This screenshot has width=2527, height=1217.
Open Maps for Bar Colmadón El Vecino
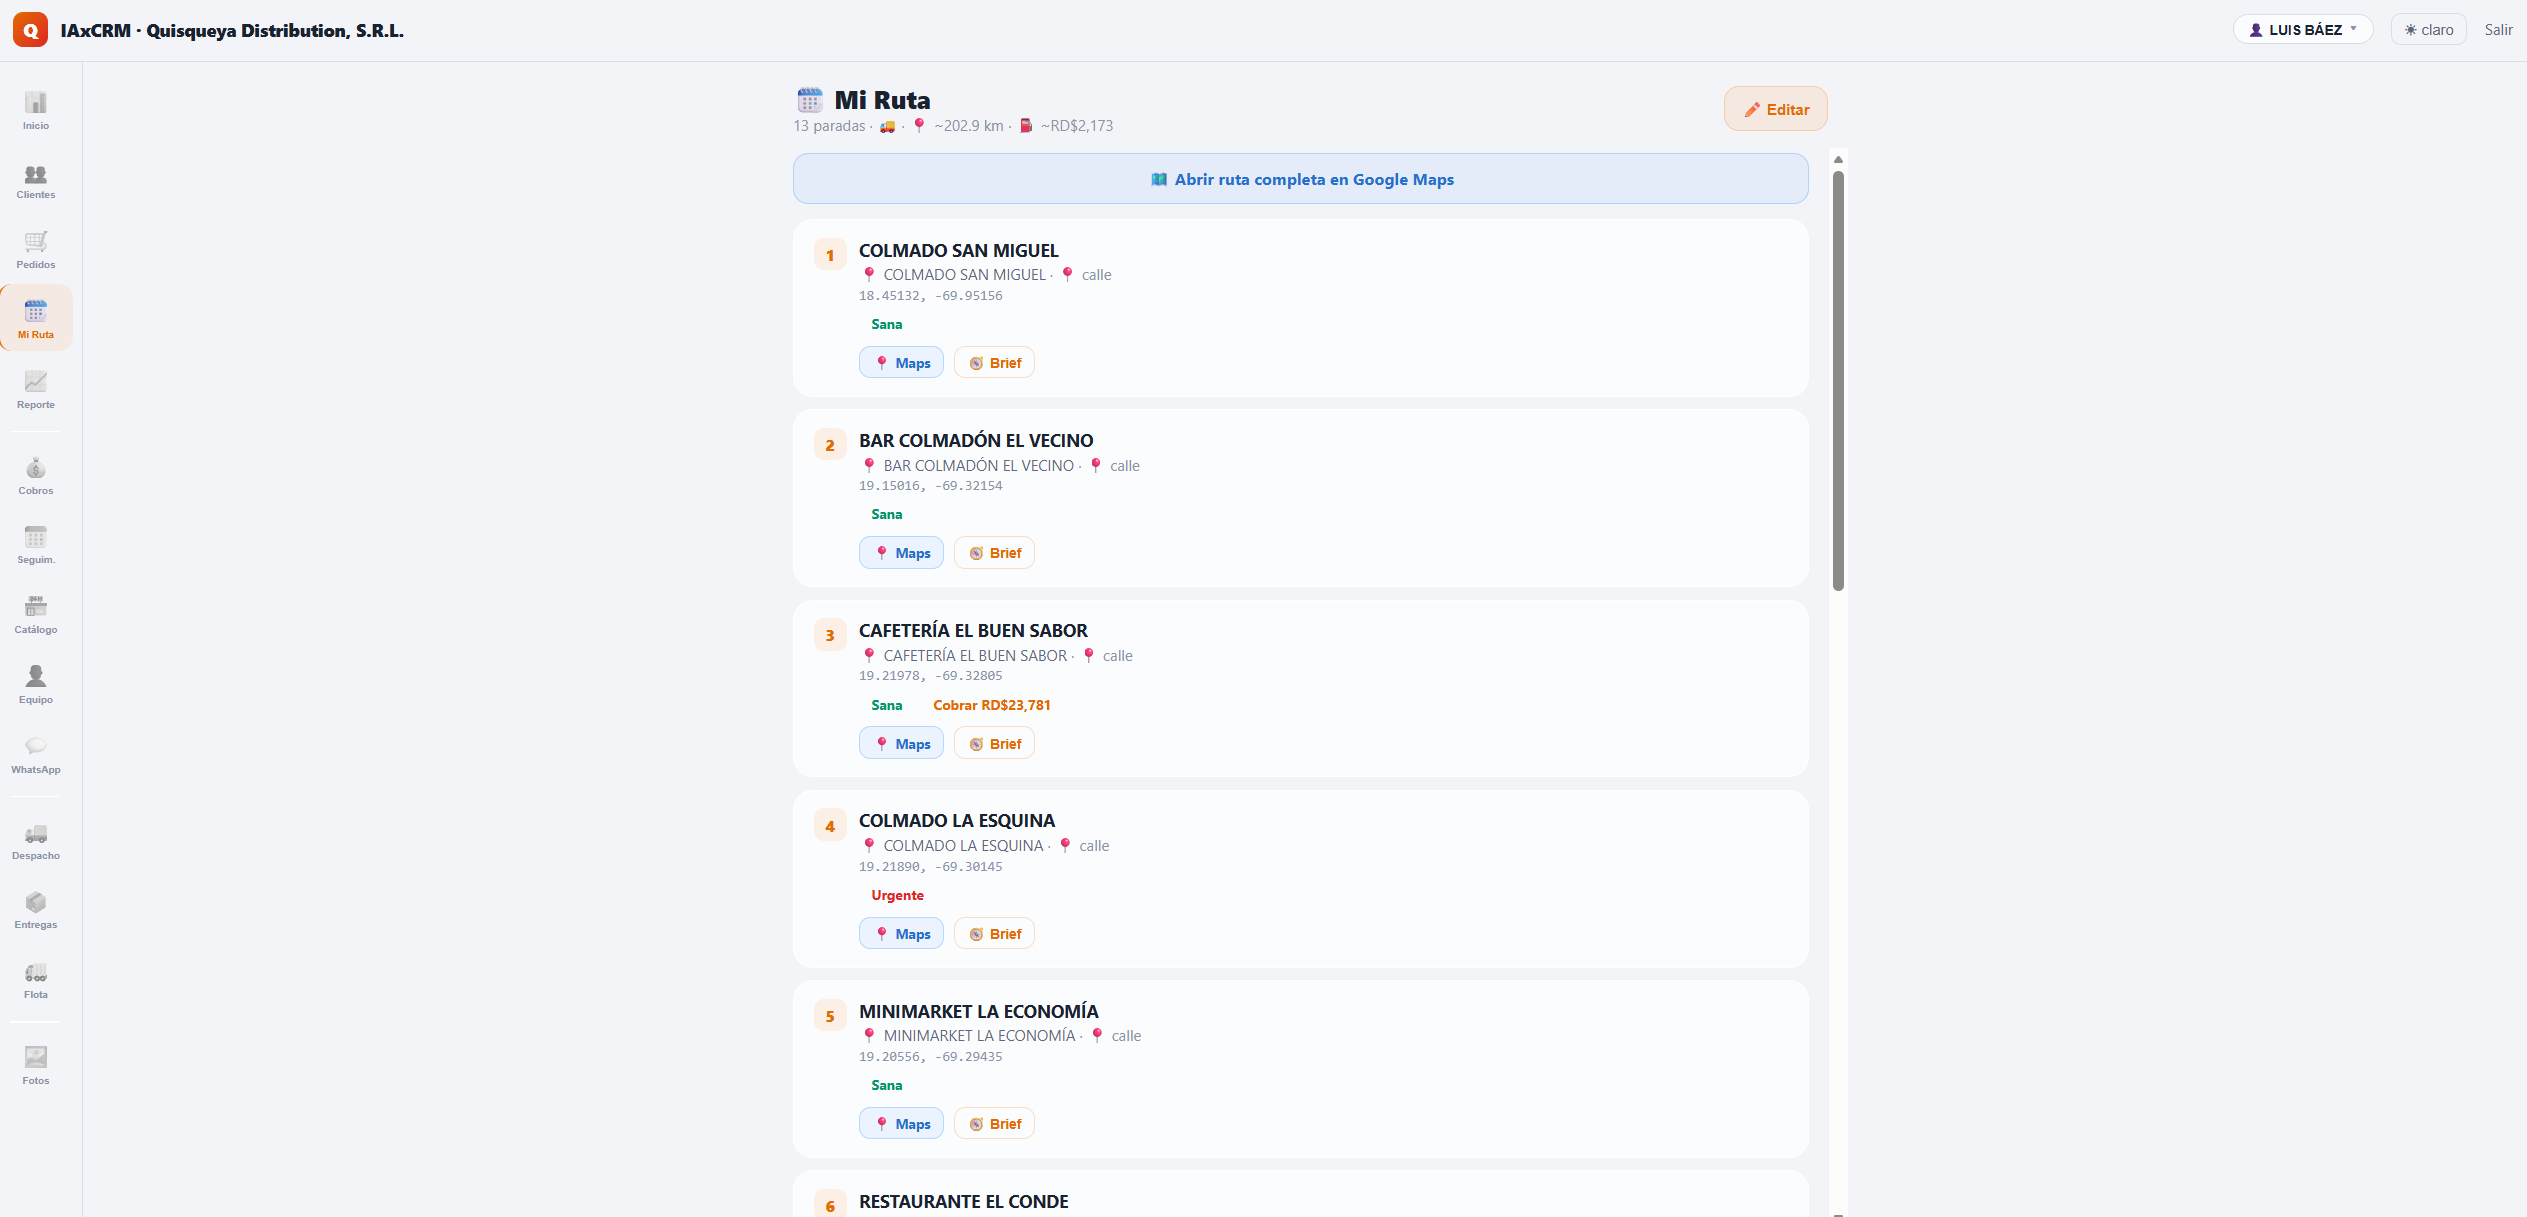click(901, 553)
